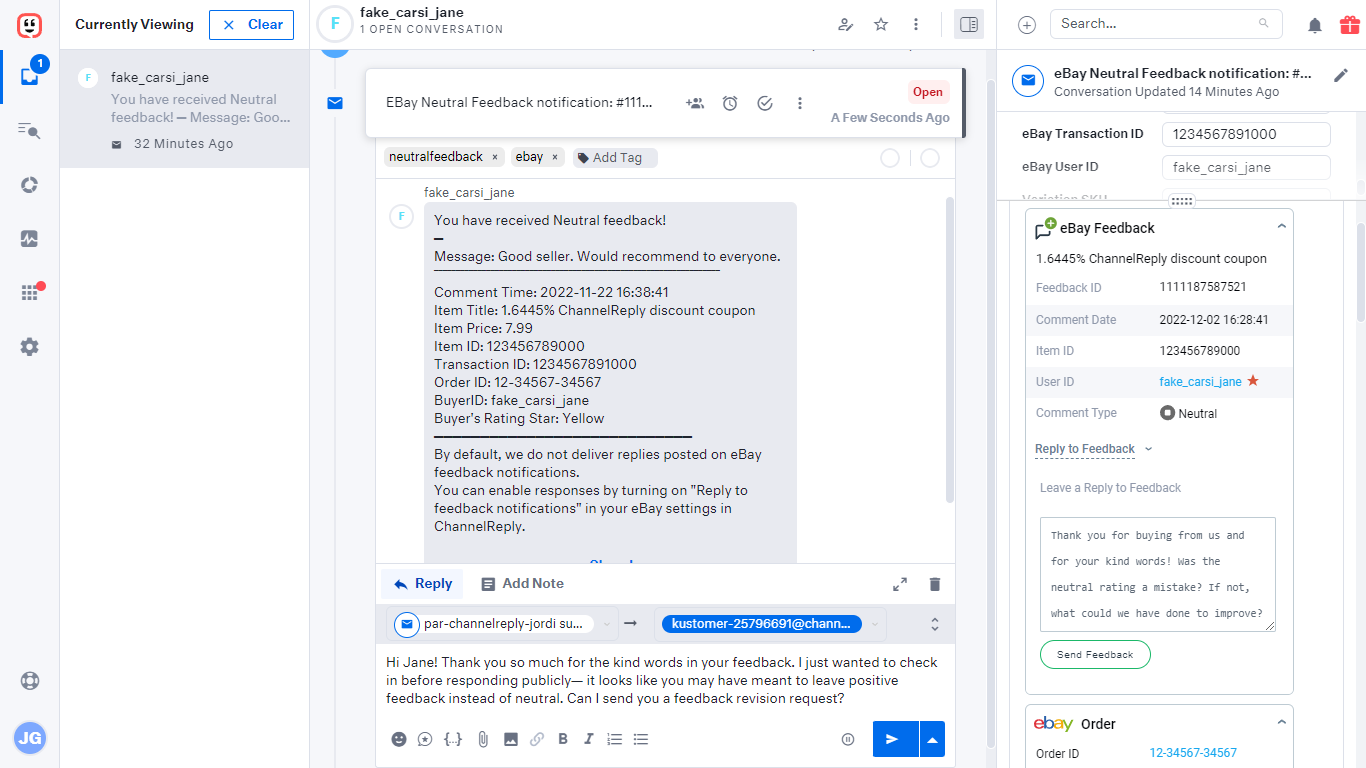Expand the reply editor to fullscreen
The width and height of the screenshot is (1366, 768).
click(x=900, y=584)
